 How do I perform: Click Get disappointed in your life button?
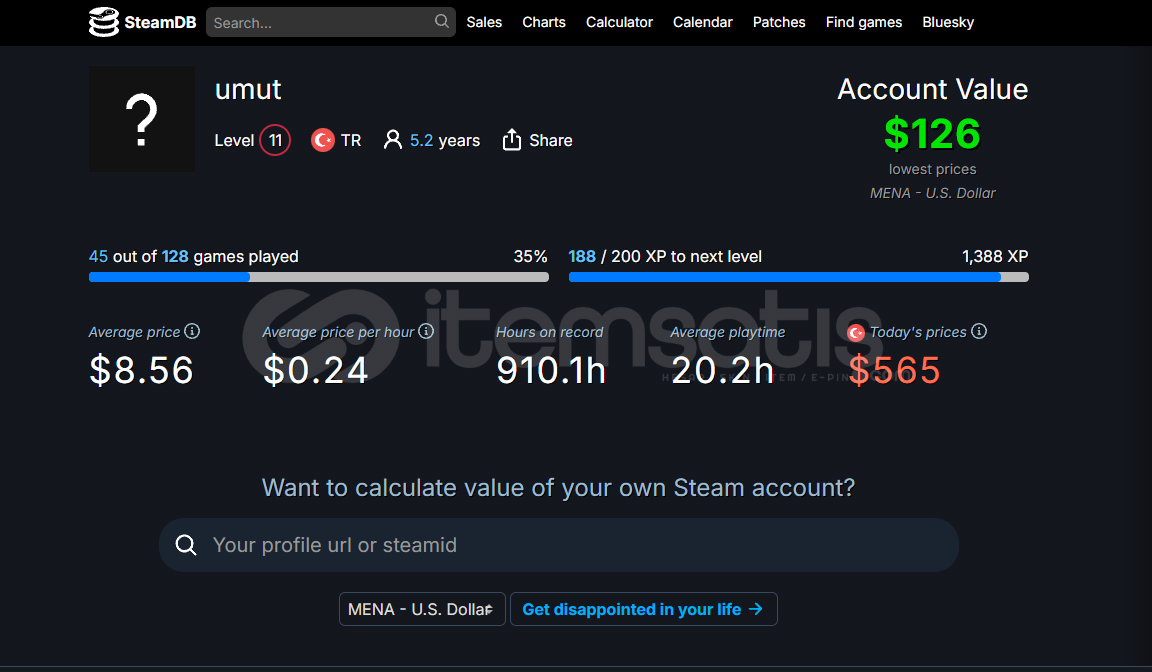(x=644, y=609)
